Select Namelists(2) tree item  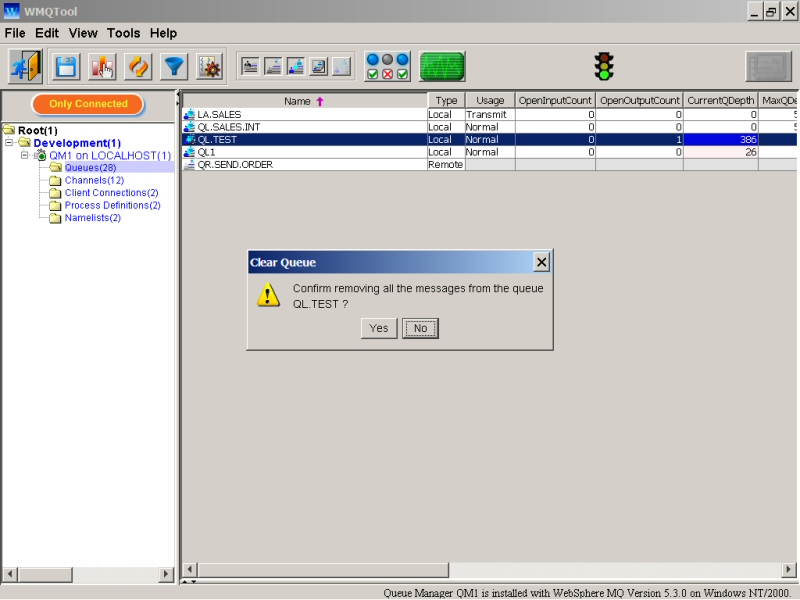tap(92, 218)
